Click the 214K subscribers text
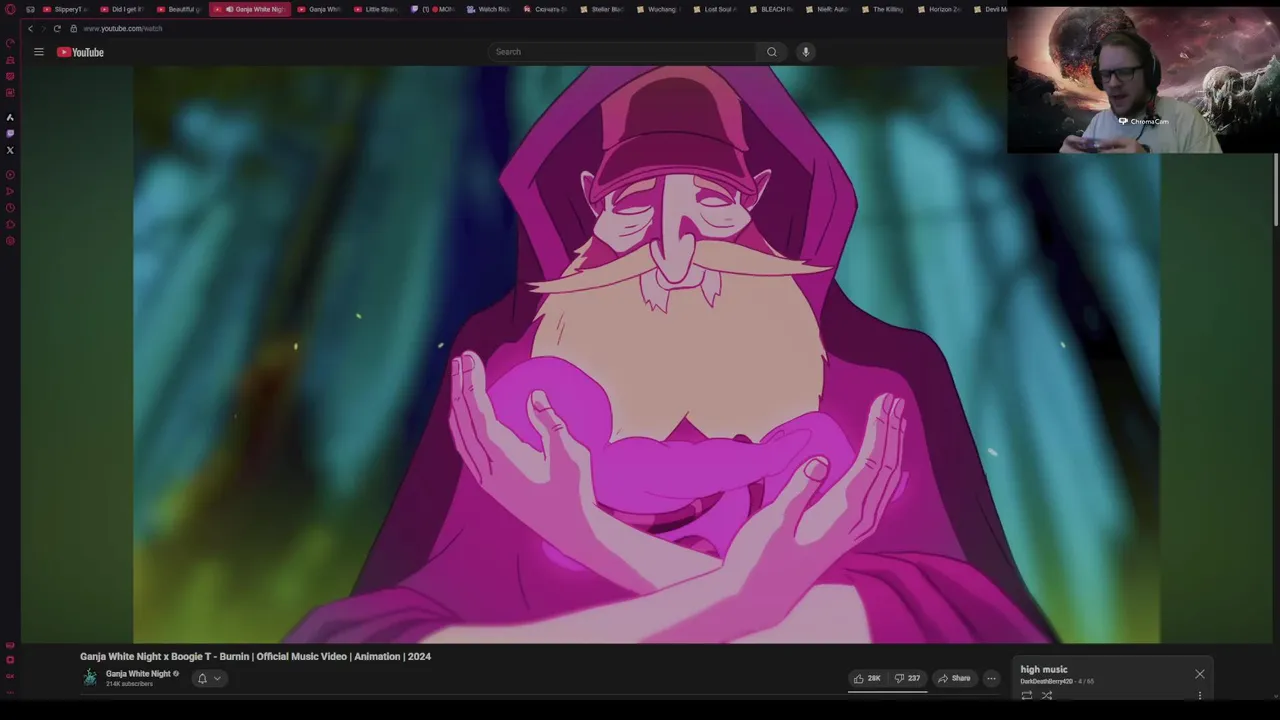The height and width of the screenshot is (720, 1280). pyautogui.click(x=129, y=684)
